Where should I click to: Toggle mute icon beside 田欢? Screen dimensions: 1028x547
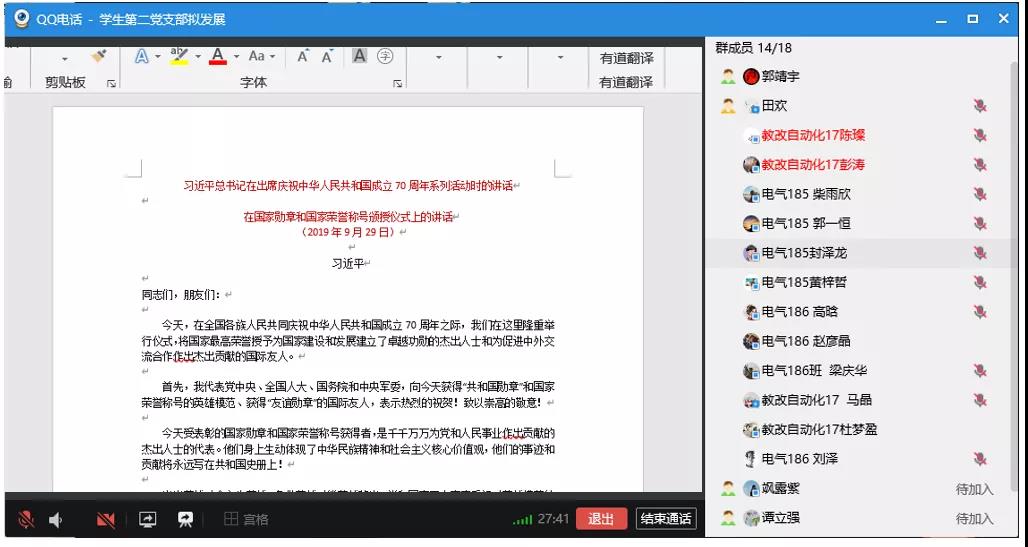pos(980,106)
